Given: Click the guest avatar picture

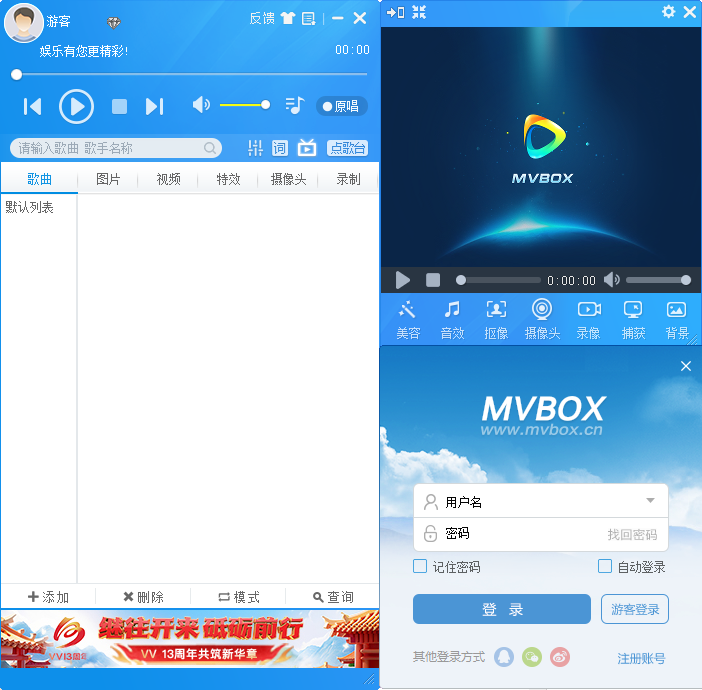Looking at the screenshot, I should click(23, 22).
